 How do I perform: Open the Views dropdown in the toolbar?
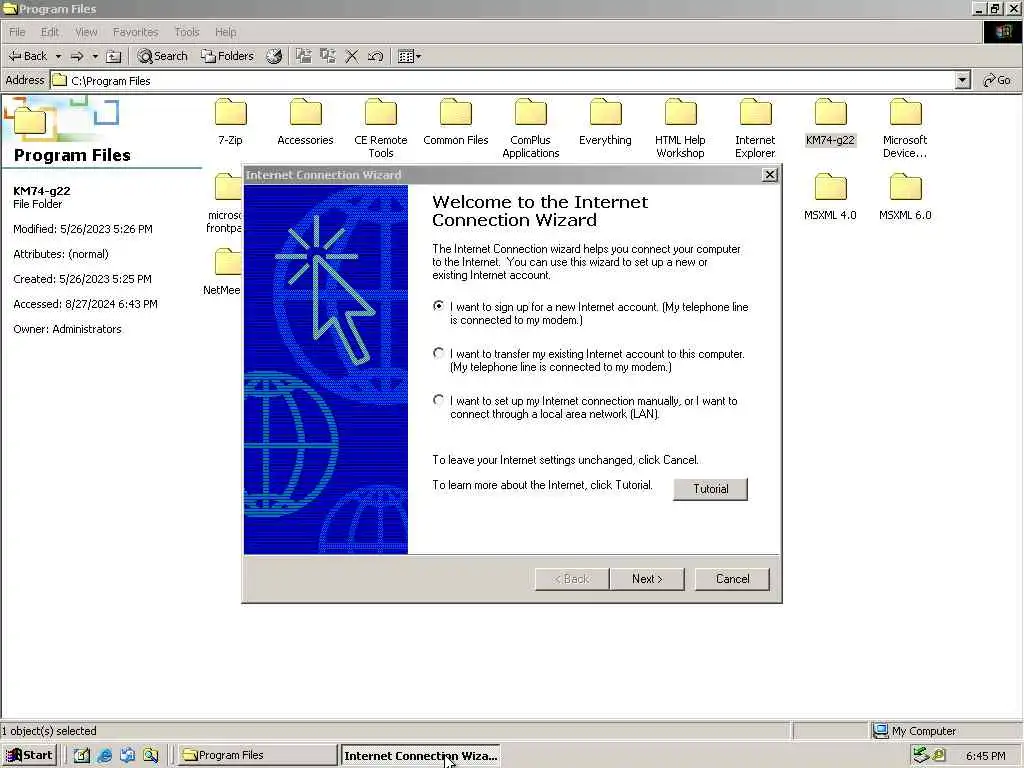tap(409, 56)
